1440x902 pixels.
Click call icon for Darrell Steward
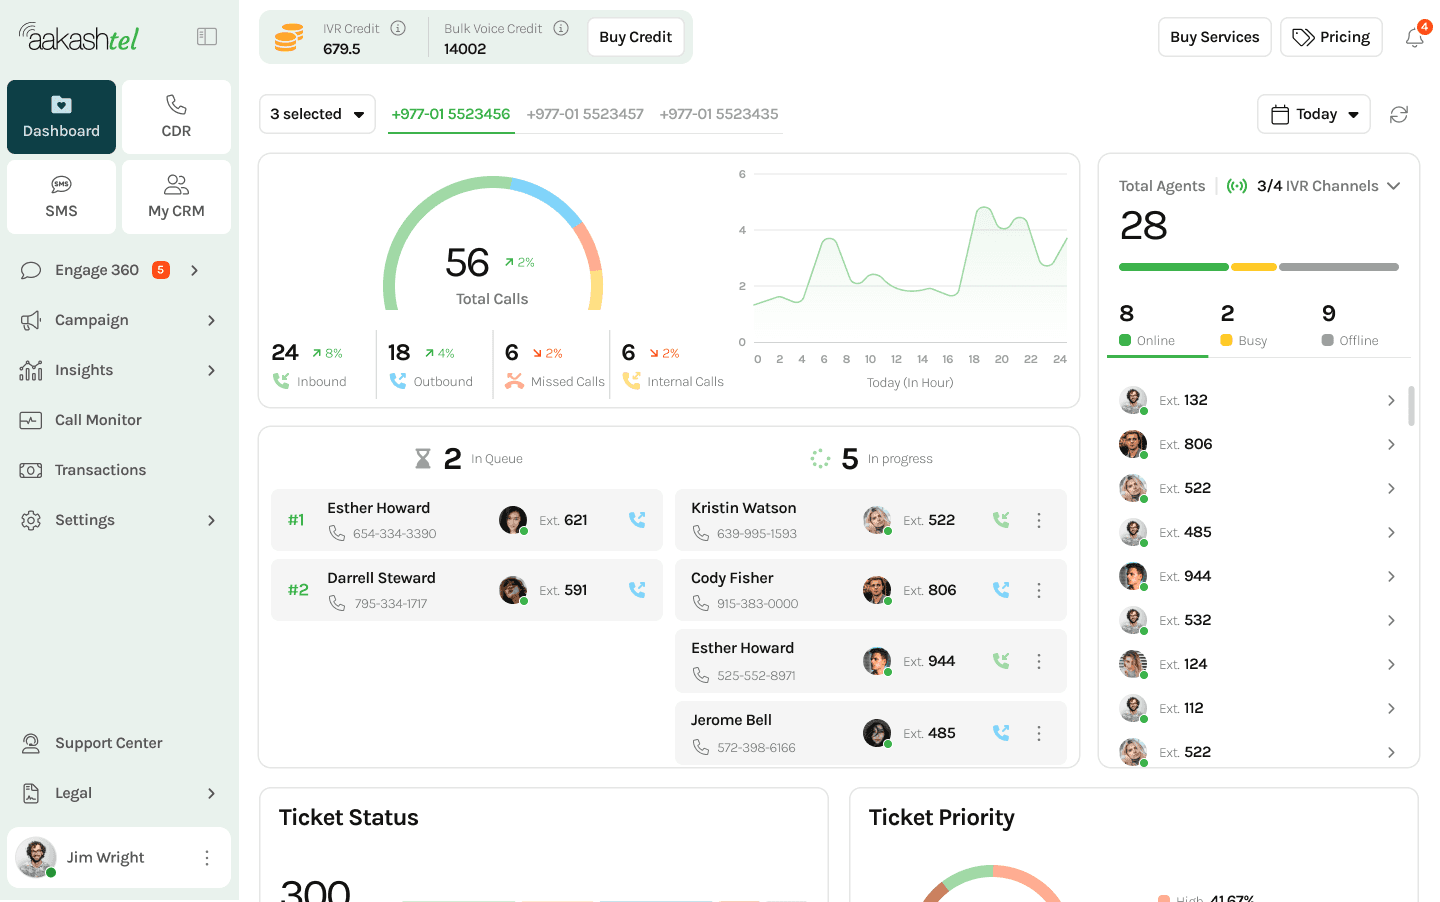coord(637,590)
